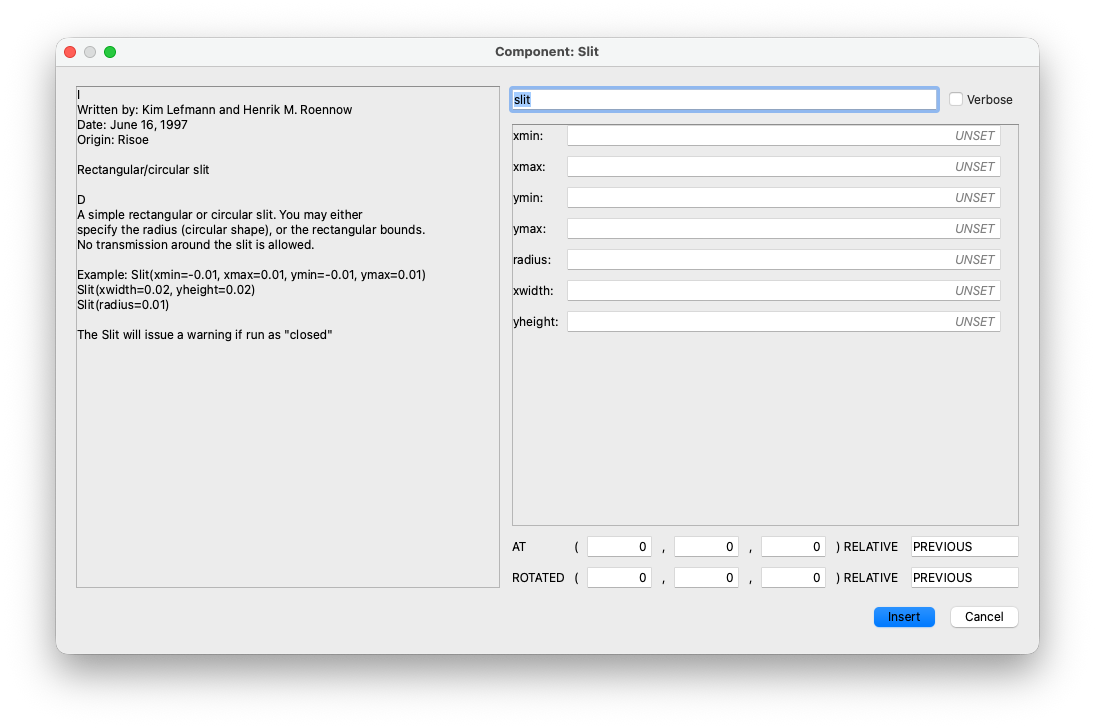
Task: Focus the xwidth input box
Action: click(x=784, y=291)
